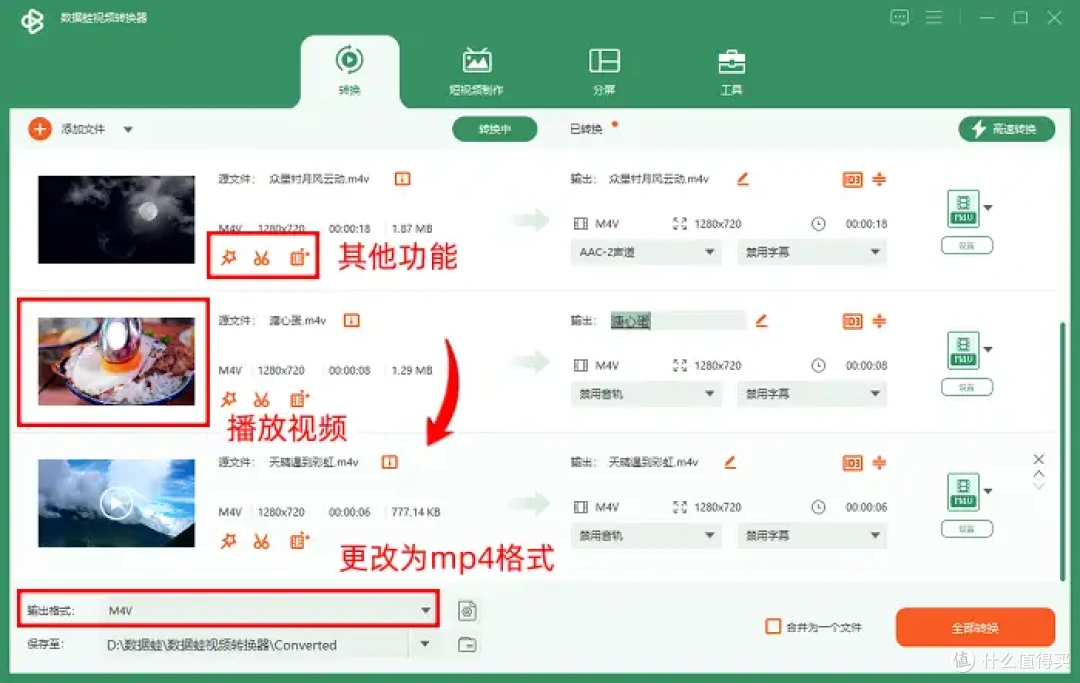Open the feedback message icon in title bar
Viewport: 1080px width, 683px height.
pos(899,17)
